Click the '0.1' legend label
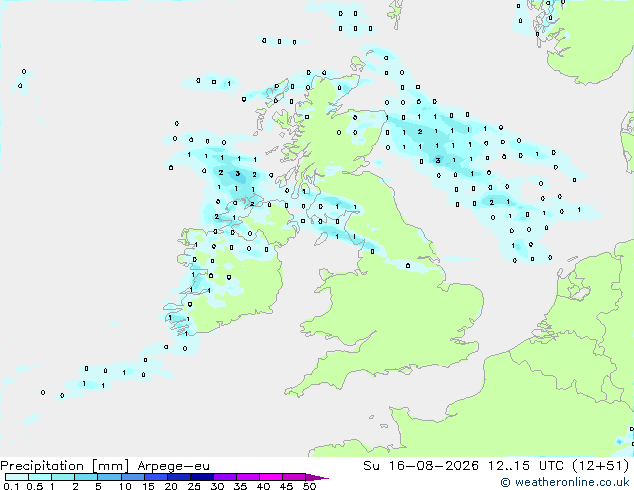Screen dimensions: 634x490 click(x=11, y=486)
